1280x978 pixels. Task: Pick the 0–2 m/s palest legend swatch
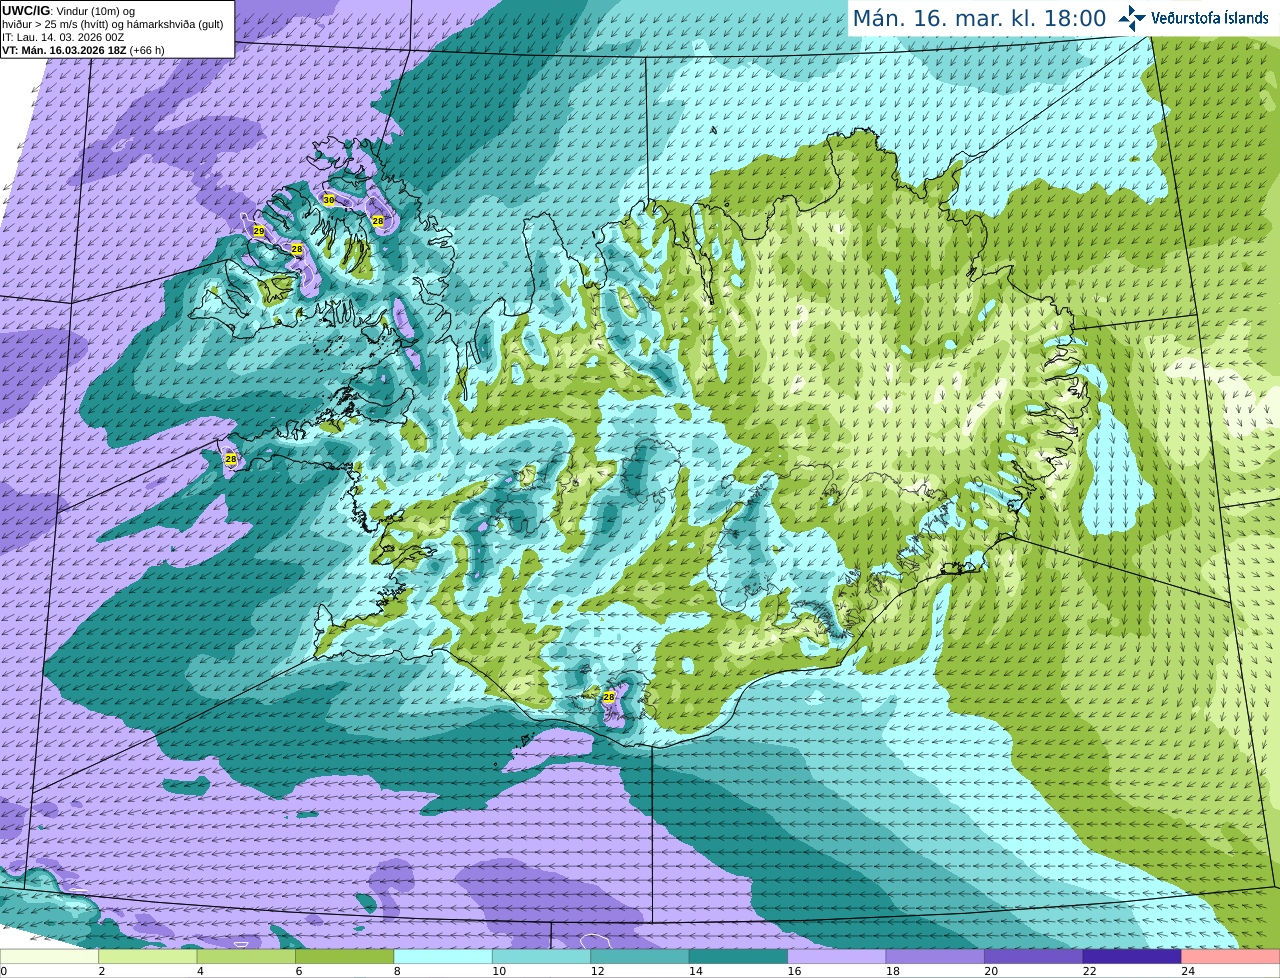tap(50, 957)
